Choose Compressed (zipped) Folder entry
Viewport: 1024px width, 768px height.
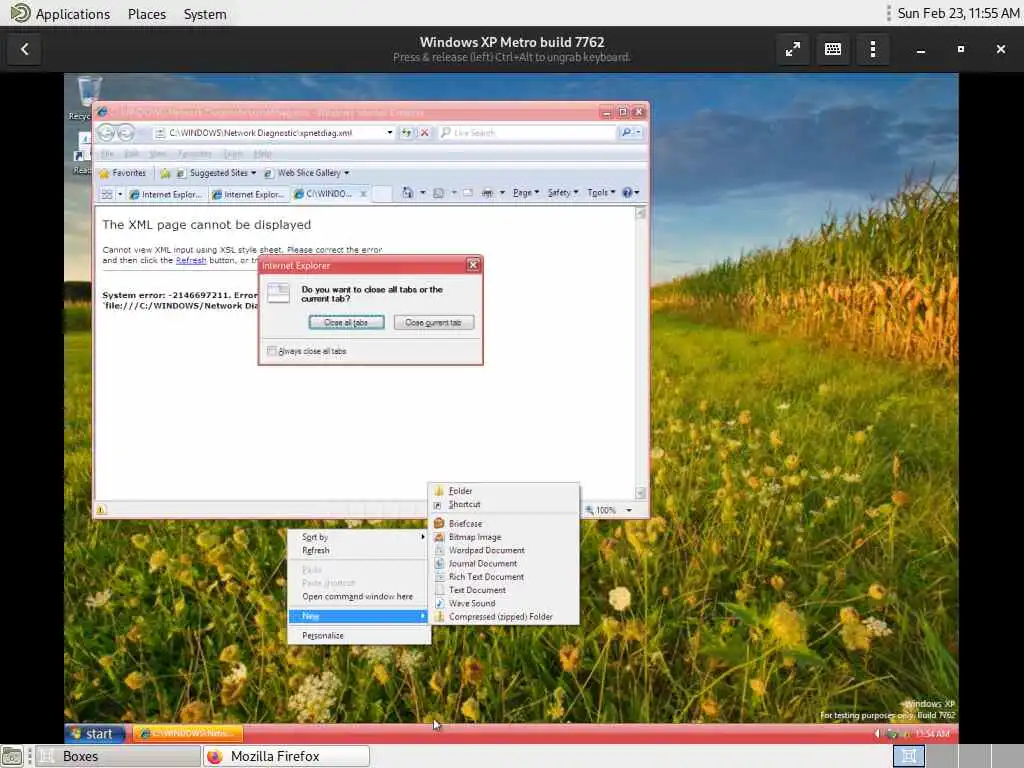click(x=504, y=616)
